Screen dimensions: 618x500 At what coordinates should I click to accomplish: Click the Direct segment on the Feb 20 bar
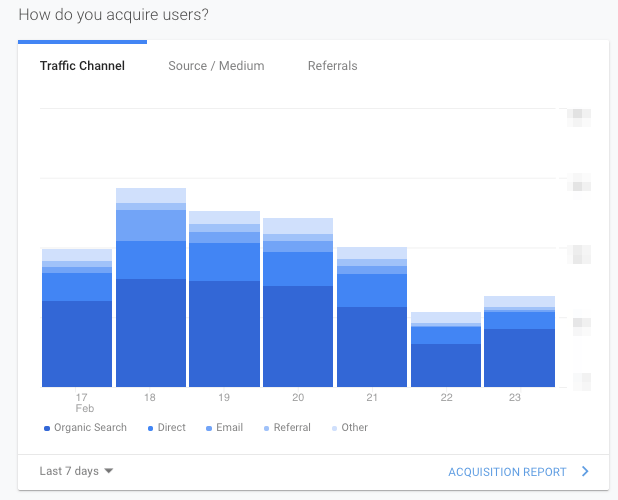(x=298, y=268)
